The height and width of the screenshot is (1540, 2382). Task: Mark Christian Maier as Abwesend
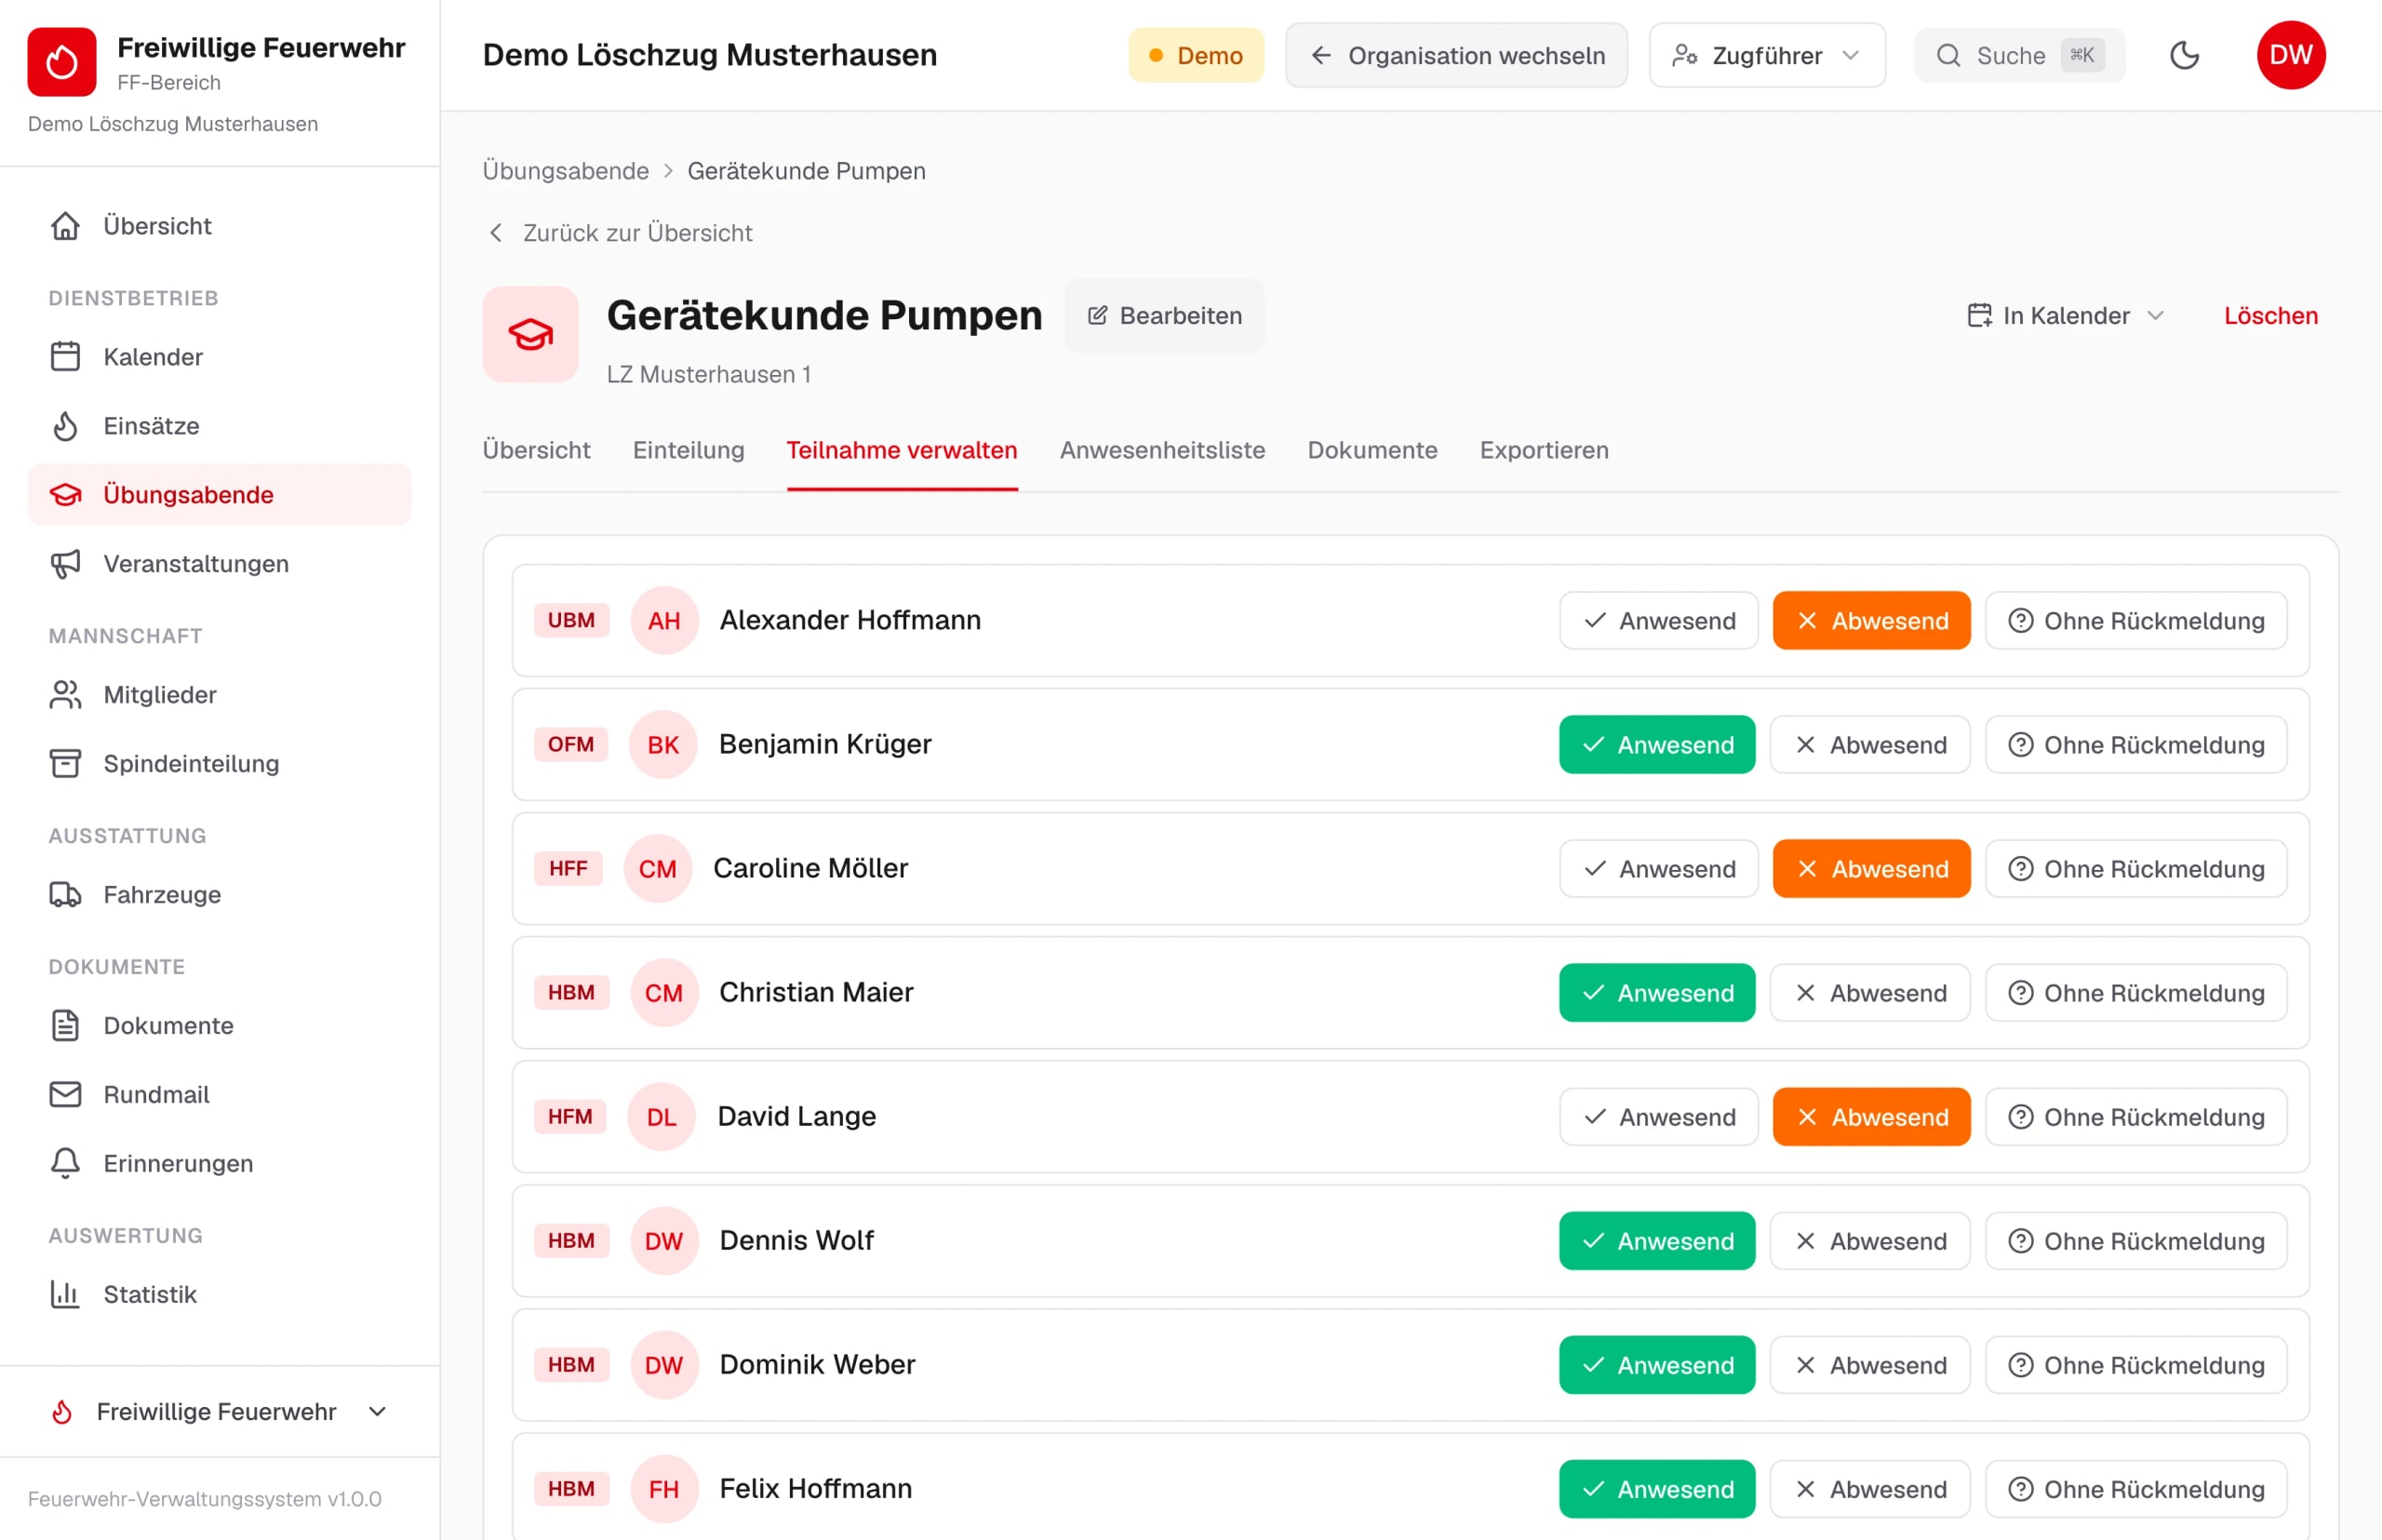1870,992
